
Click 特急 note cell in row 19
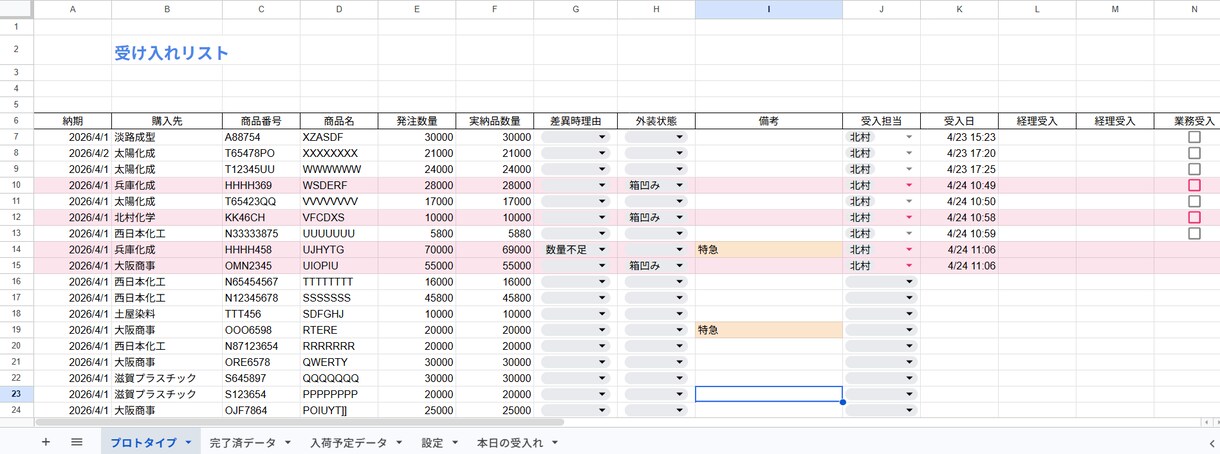(x=768, y=329)
